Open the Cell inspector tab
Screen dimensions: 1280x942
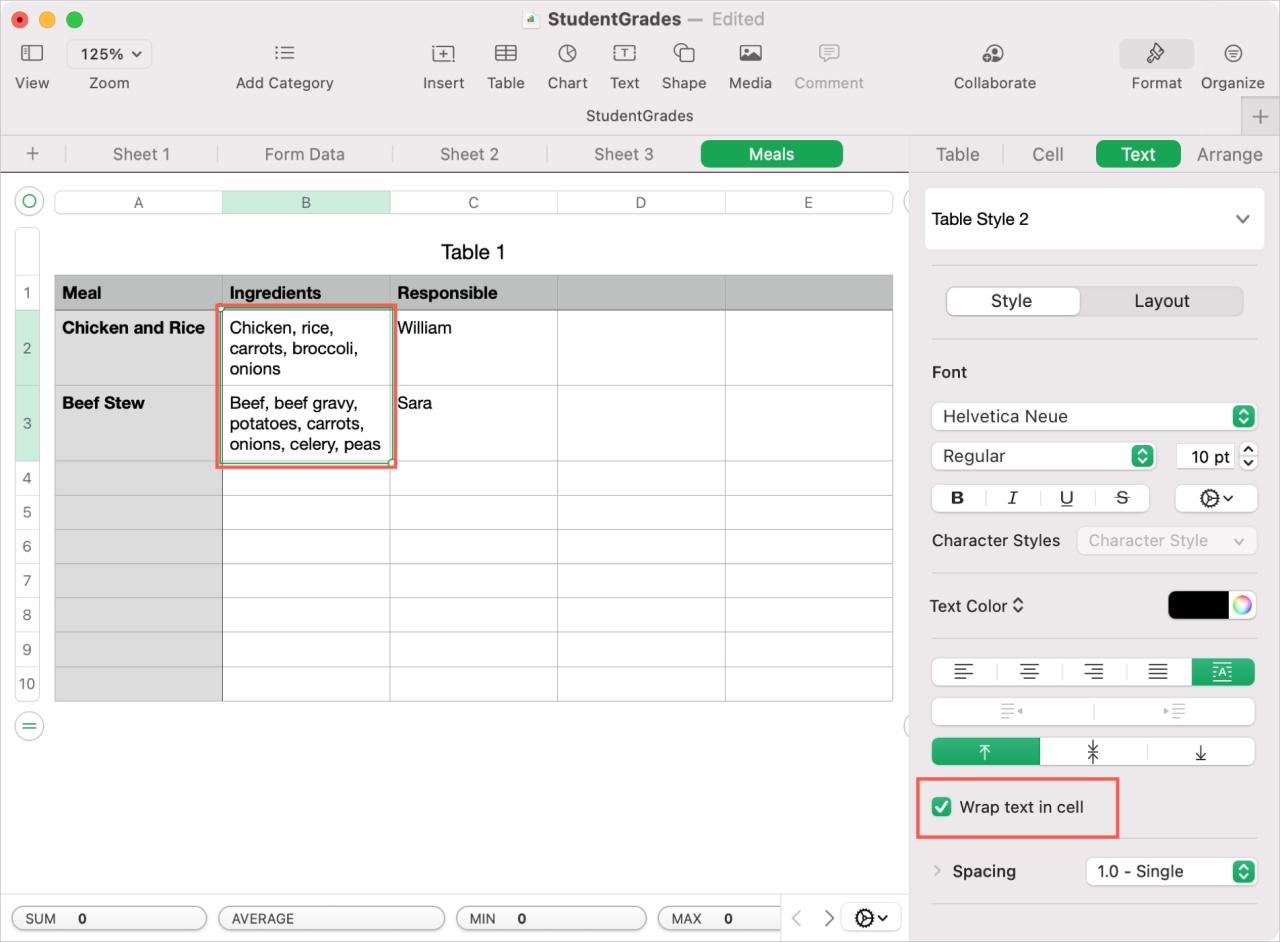coord(1047,154)
